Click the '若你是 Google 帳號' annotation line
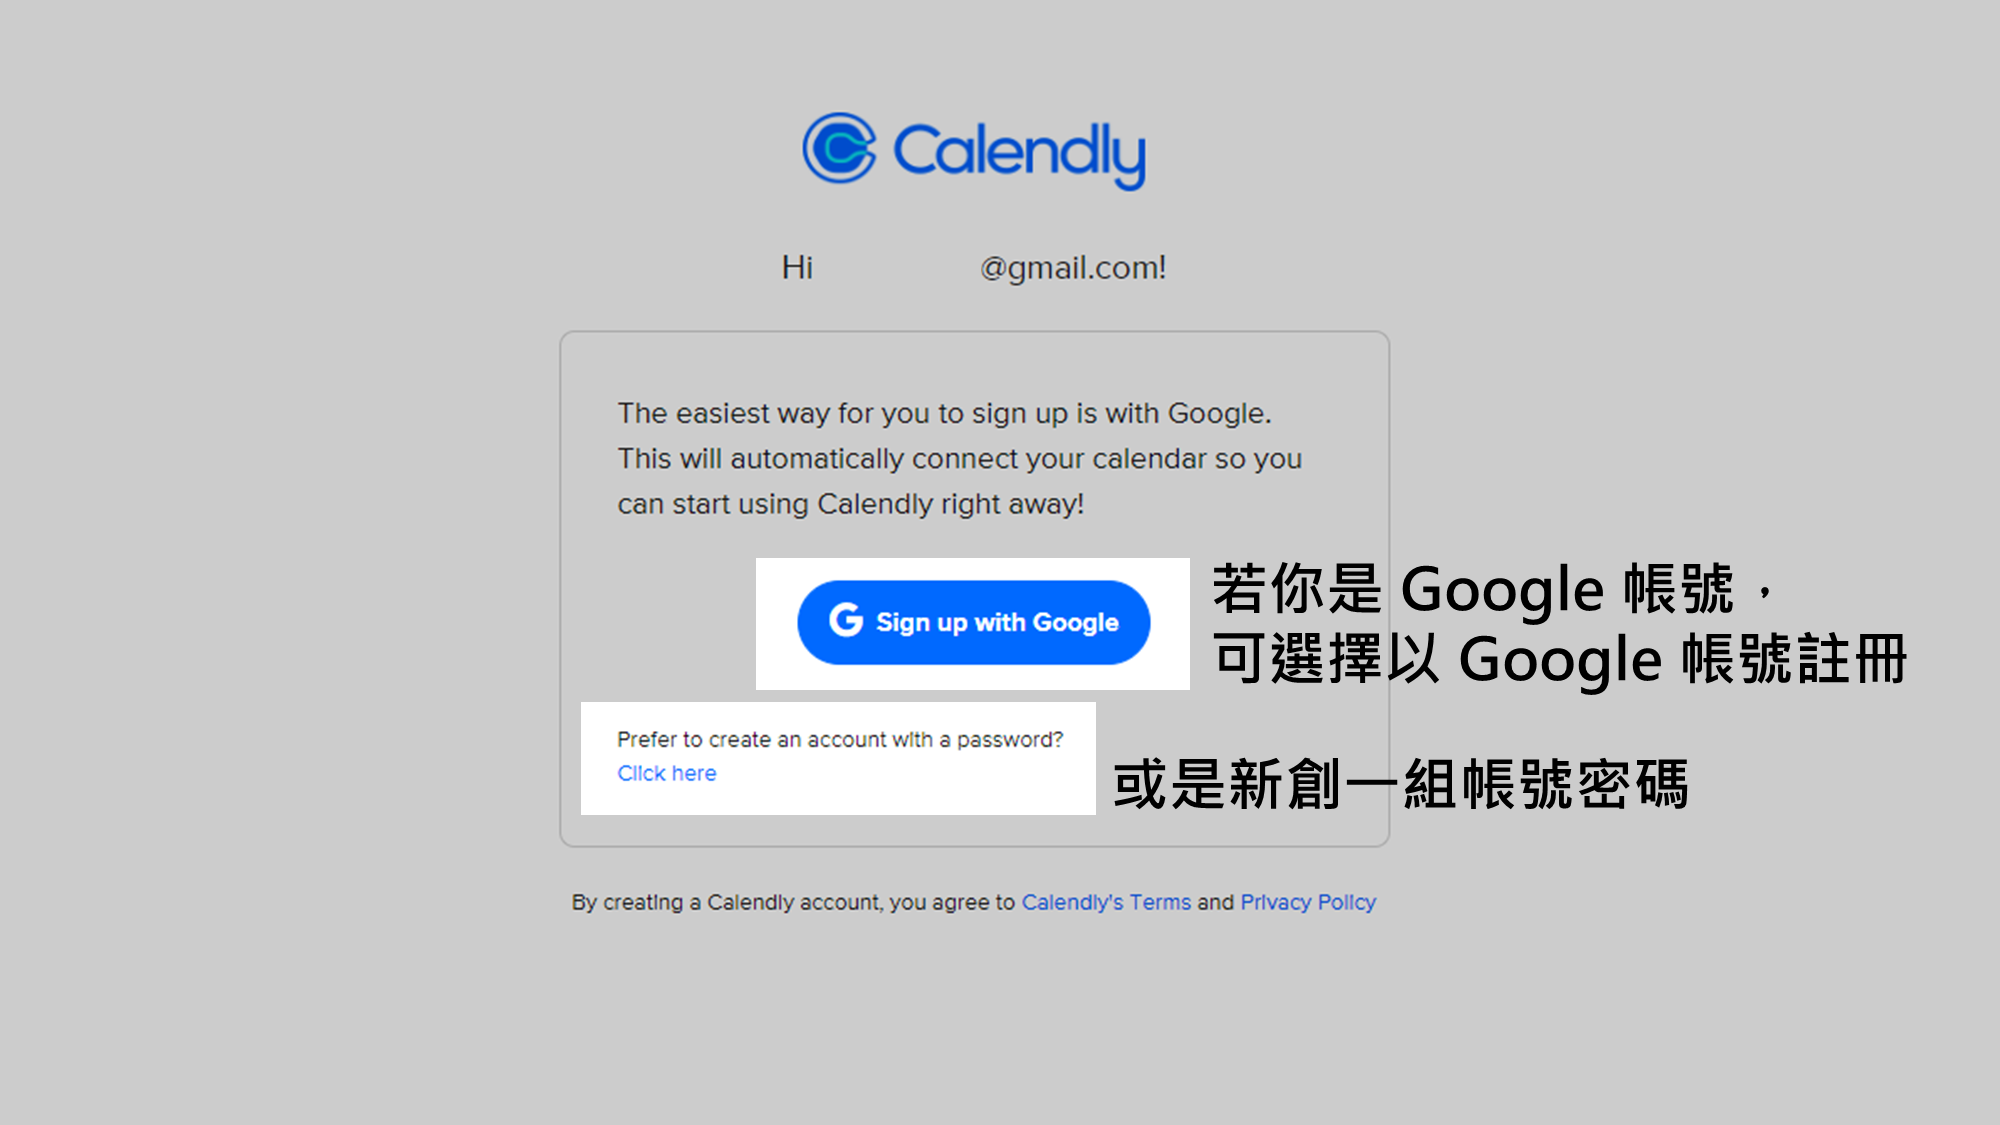The height and width of the screenshot is (1125, 2000). point(1493,588)
